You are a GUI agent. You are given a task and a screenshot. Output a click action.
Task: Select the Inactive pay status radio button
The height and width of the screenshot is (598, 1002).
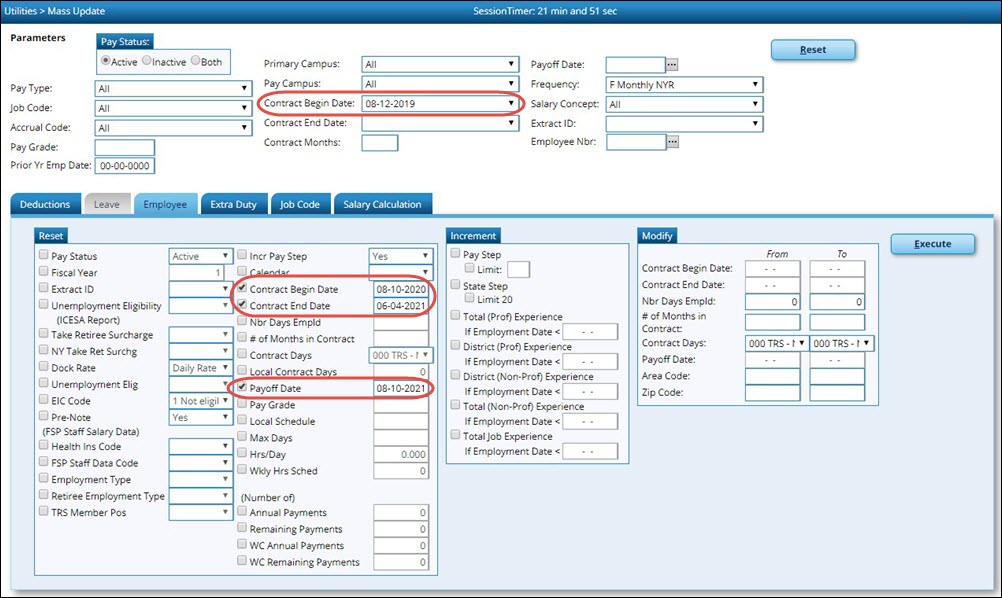[x=147, y=61]
